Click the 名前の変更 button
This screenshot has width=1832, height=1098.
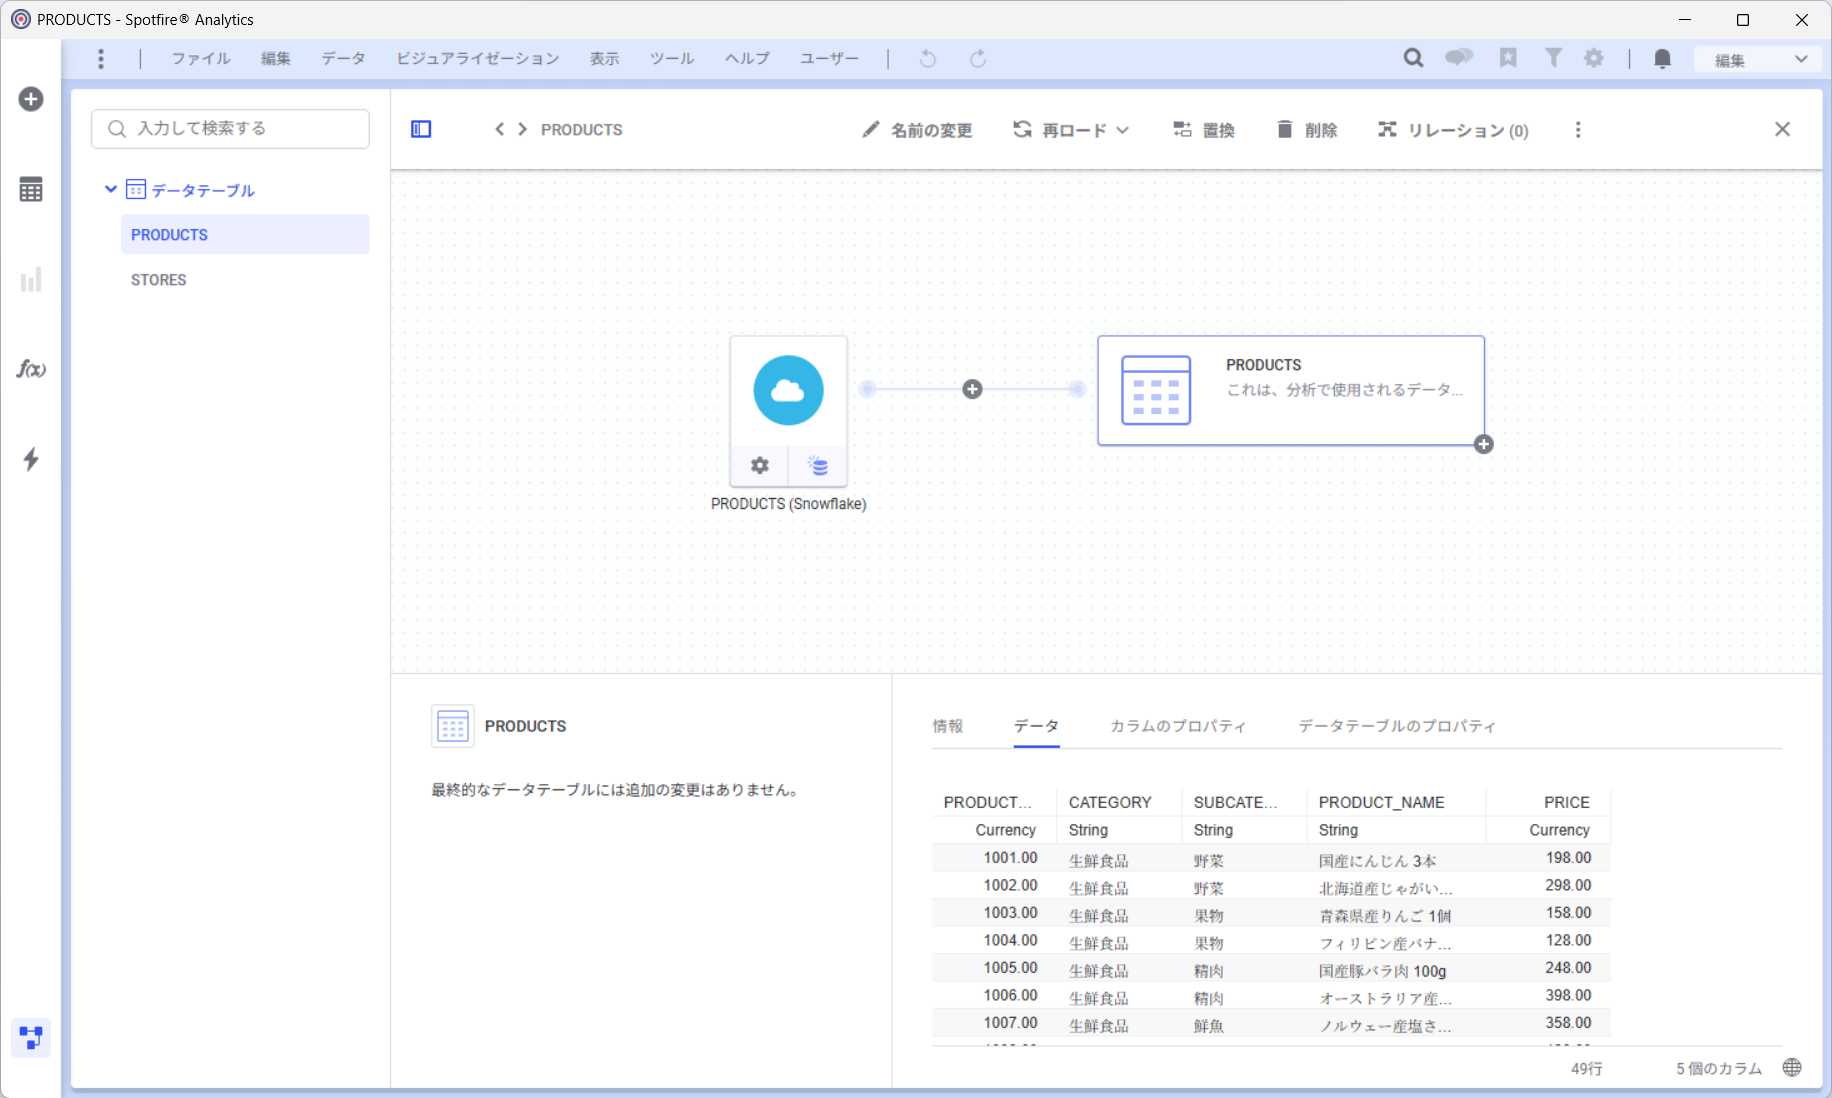pyautogui.click(x=917, y=130)
